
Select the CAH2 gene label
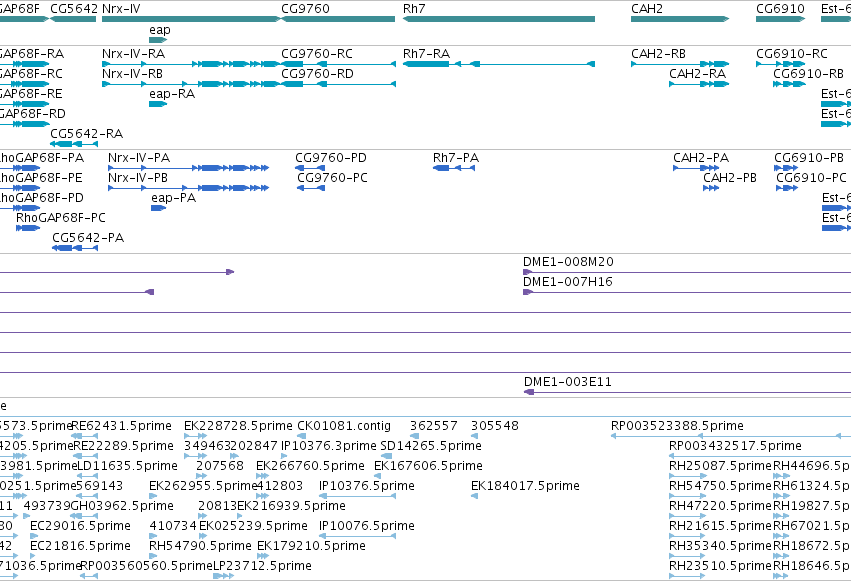point(647,9)
